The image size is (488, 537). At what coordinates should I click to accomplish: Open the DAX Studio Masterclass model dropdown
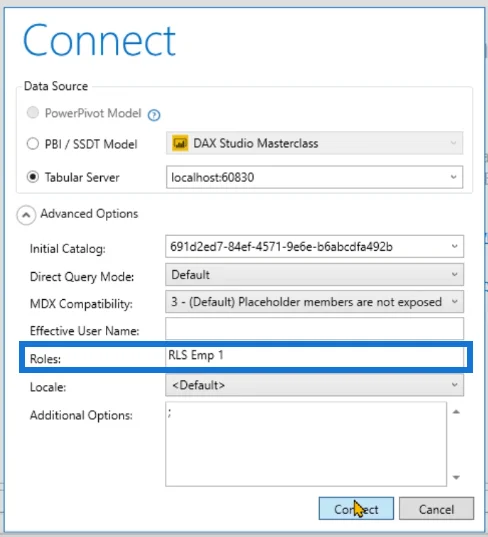314,143
